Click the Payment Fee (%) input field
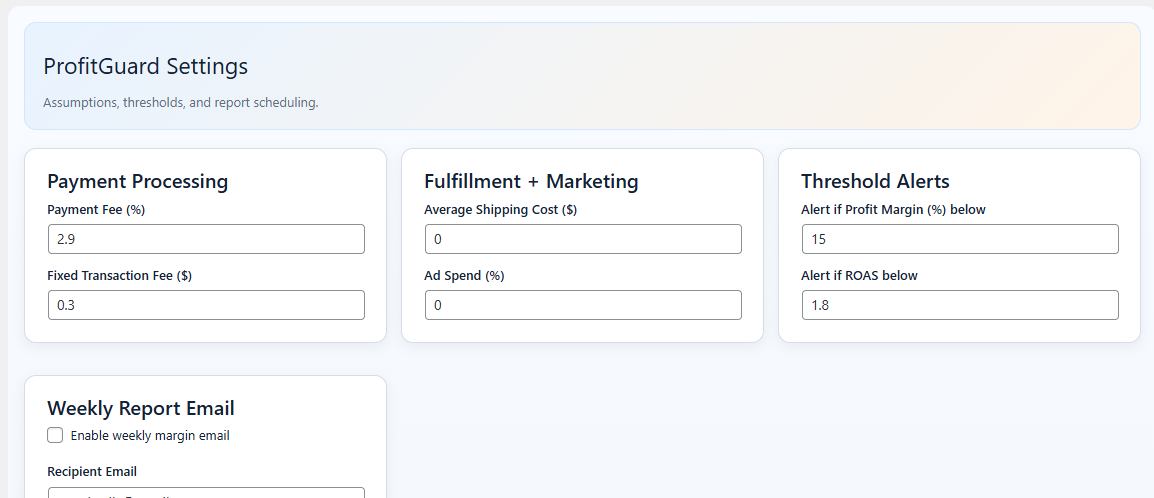The width and height of the screenshot is (1154, 498). [206, 239]
